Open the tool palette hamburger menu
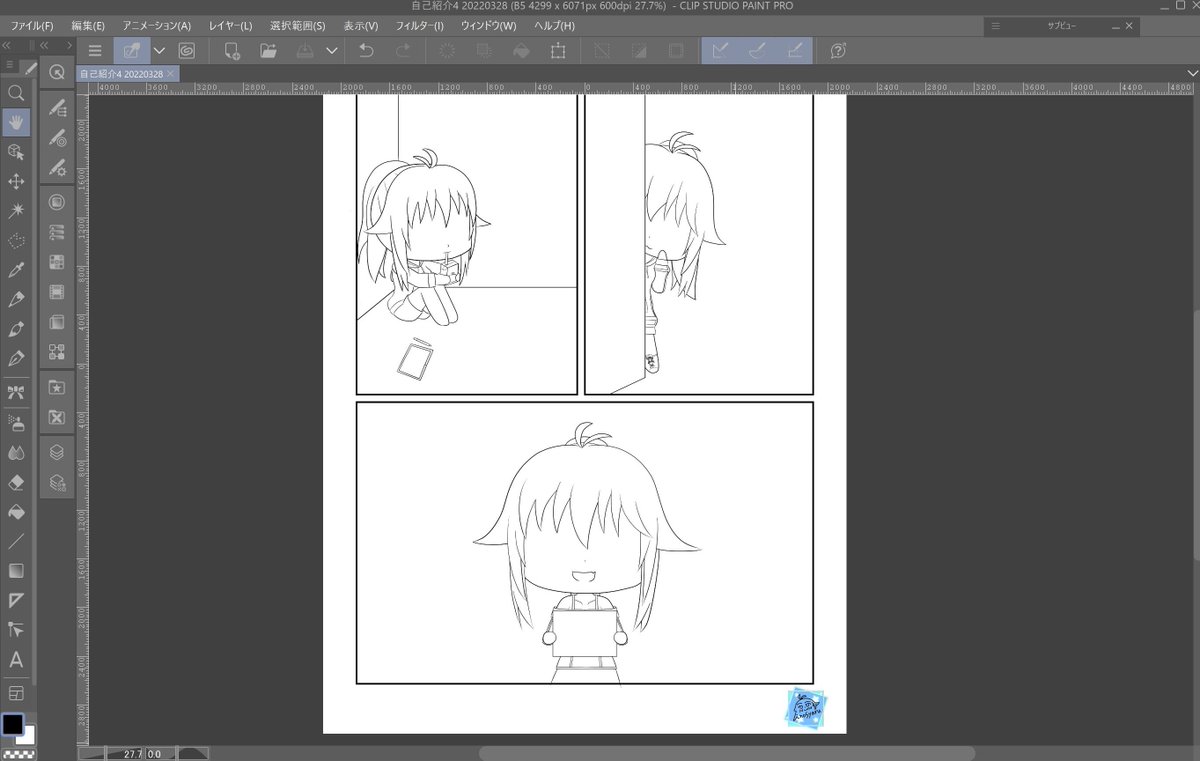Viewport: 1200px width, 761px height. [x=11, y=65]
